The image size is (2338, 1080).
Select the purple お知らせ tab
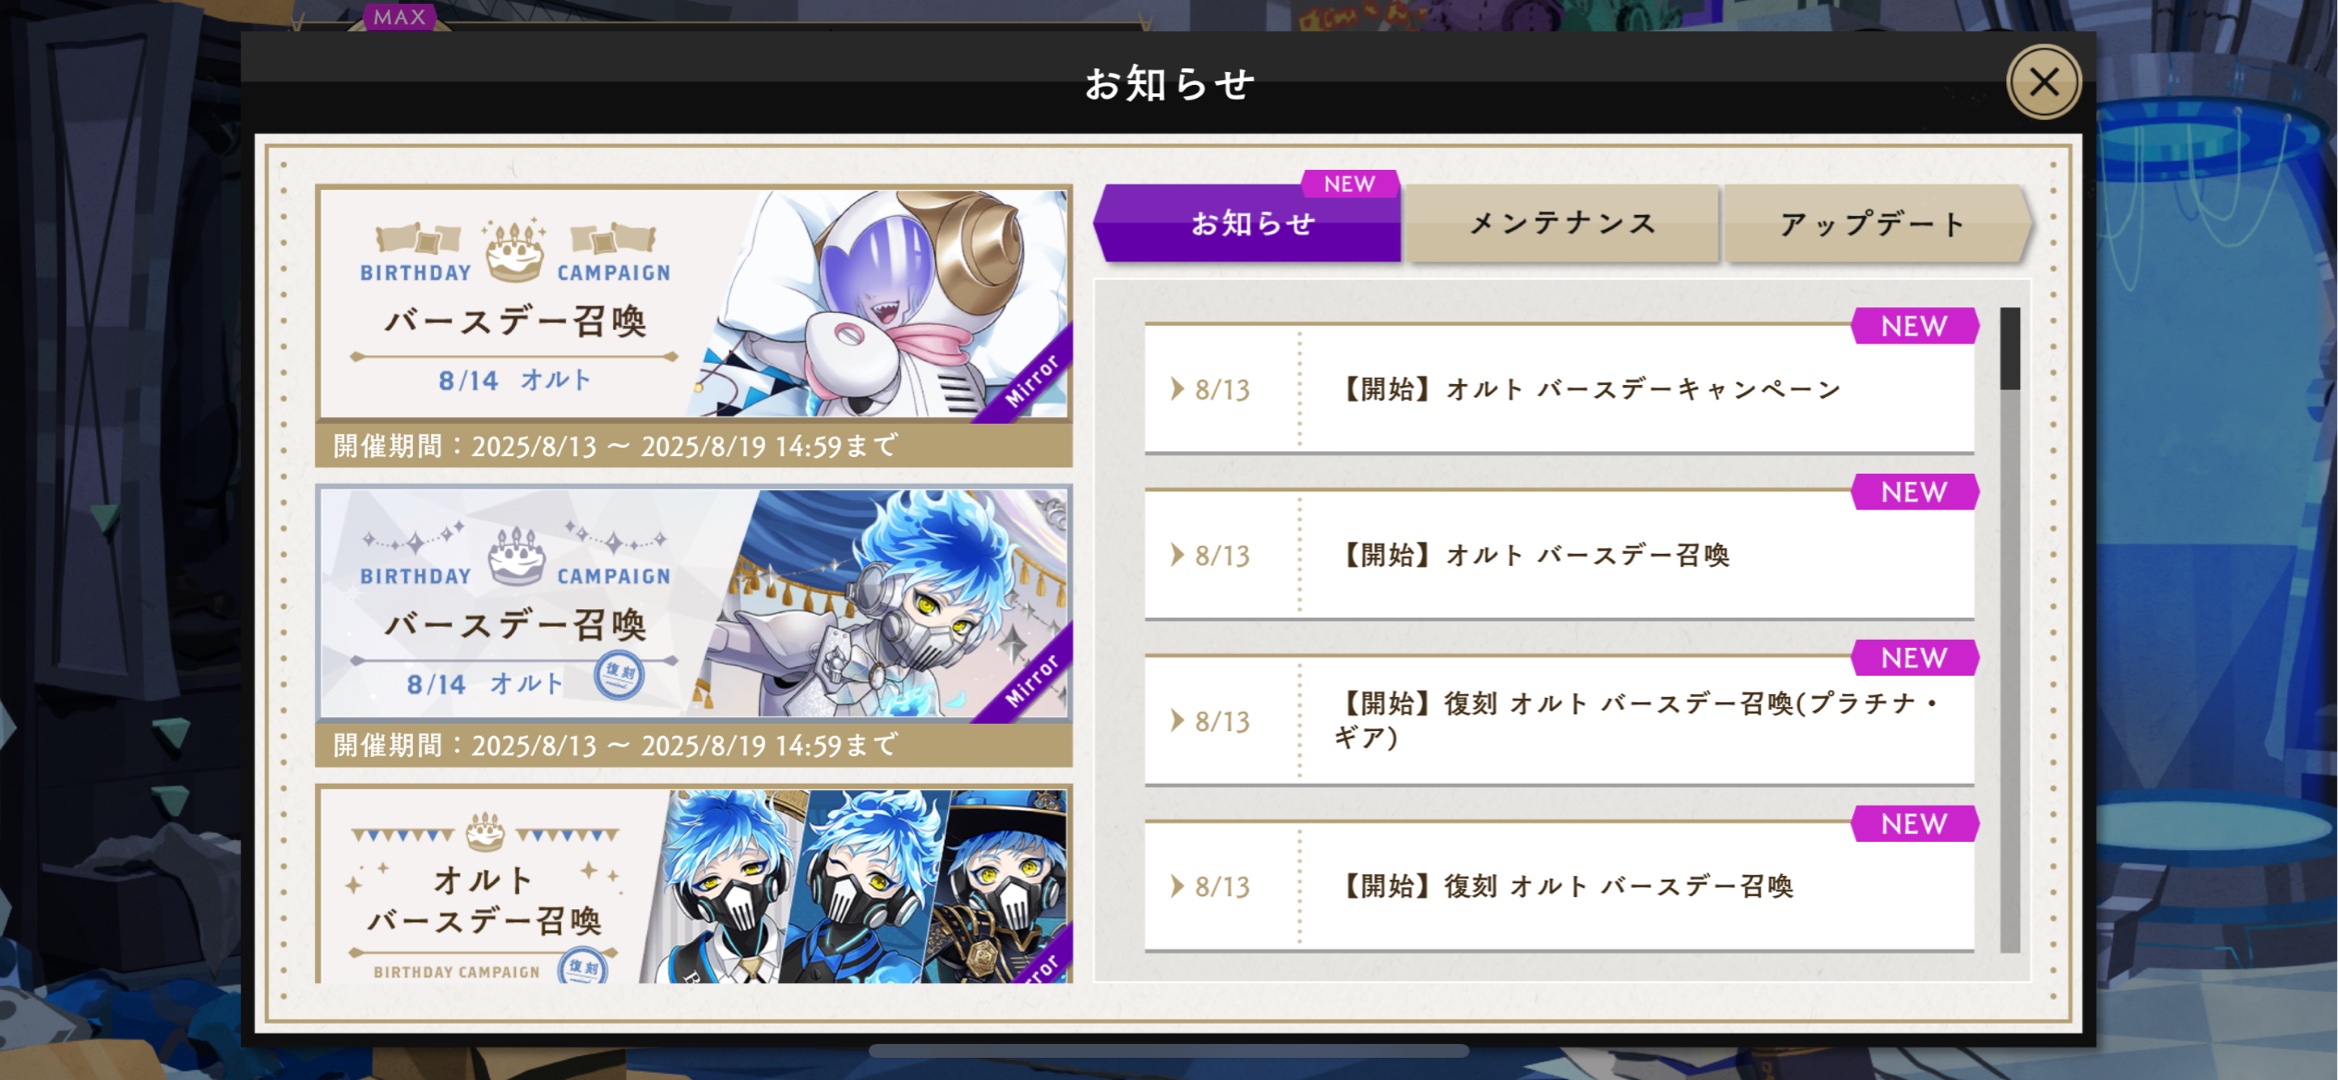click(x=1250, y=223)
